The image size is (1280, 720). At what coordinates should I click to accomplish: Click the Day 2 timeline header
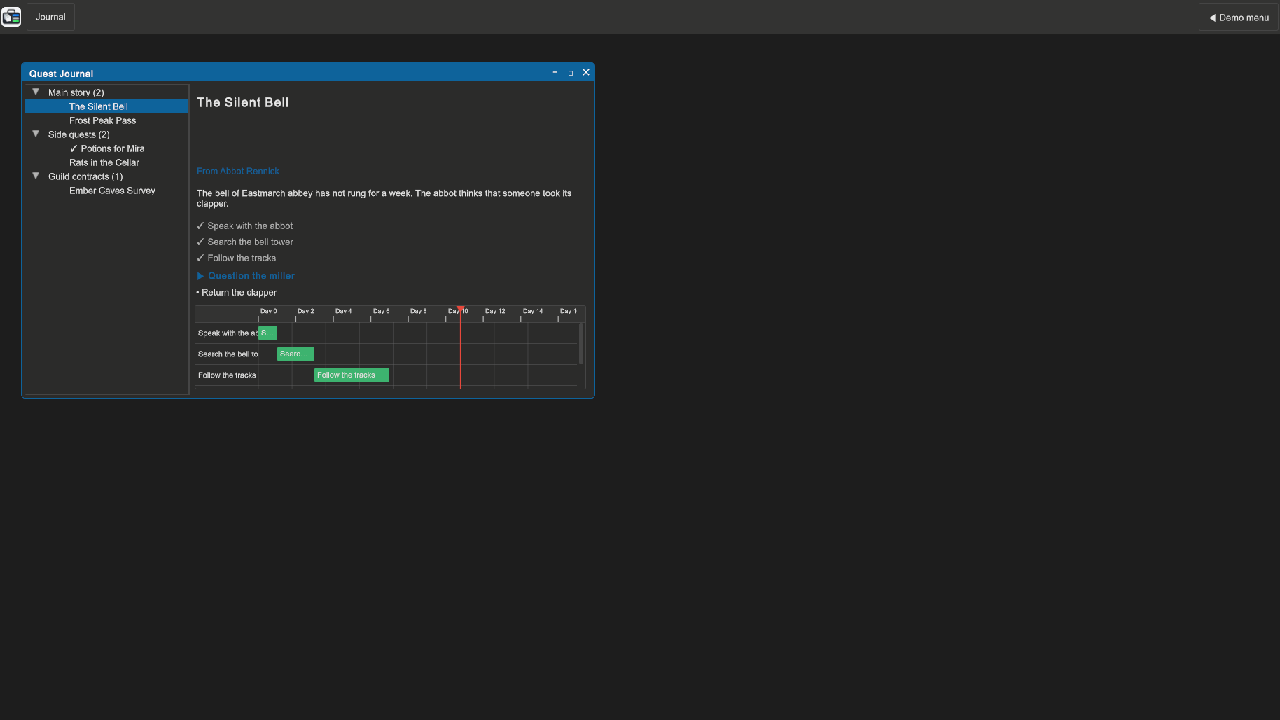pyautogui.click(x=306, y=311)
